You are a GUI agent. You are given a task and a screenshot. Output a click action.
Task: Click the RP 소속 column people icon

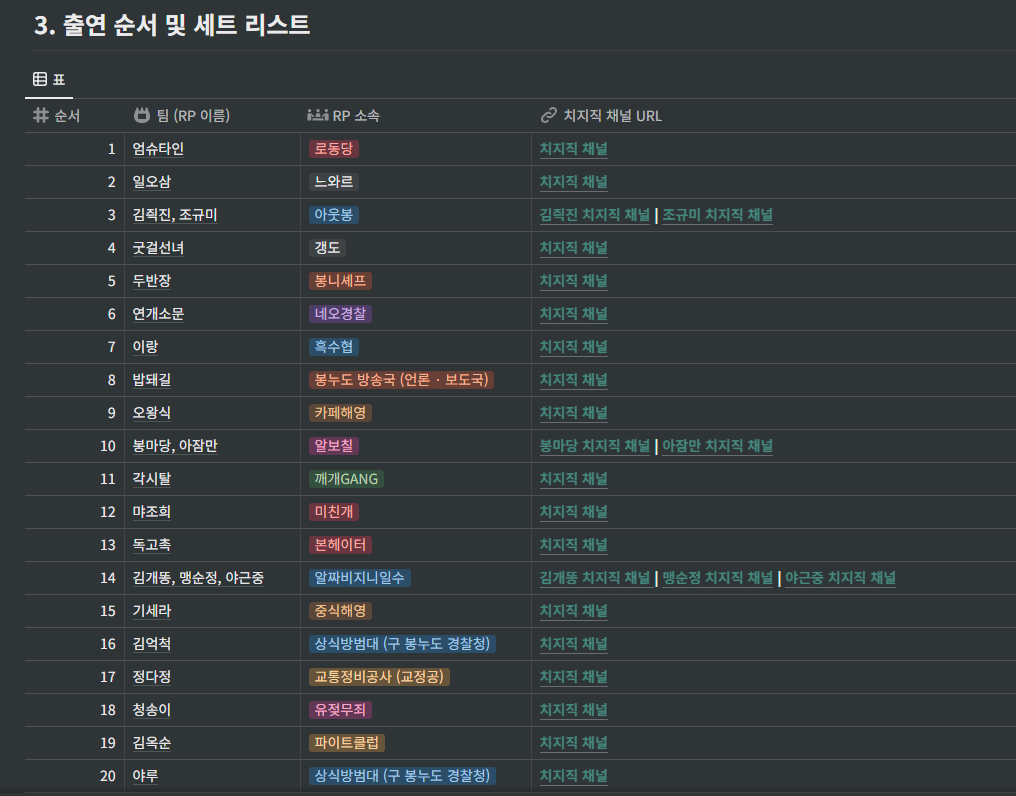tap(318, 115)
